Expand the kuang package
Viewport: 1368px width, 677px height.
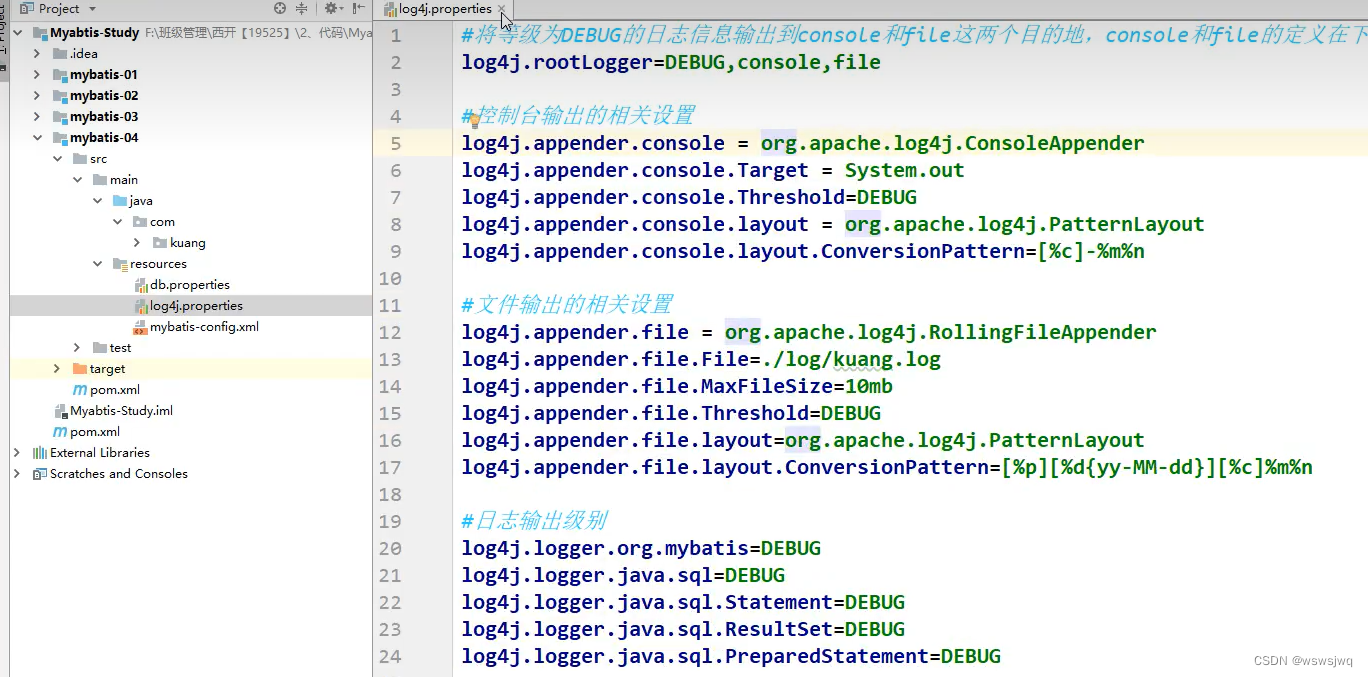(137, 242)
